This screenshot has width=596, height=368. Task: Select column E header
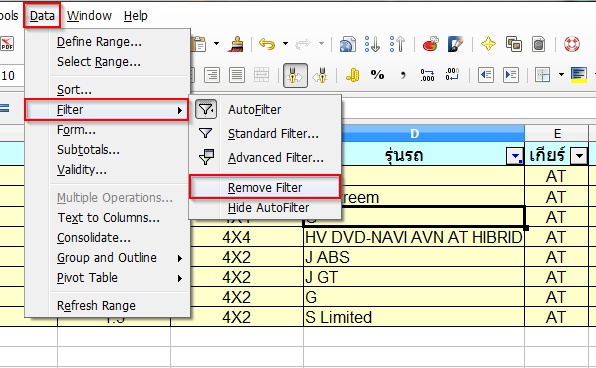point(557,133)
